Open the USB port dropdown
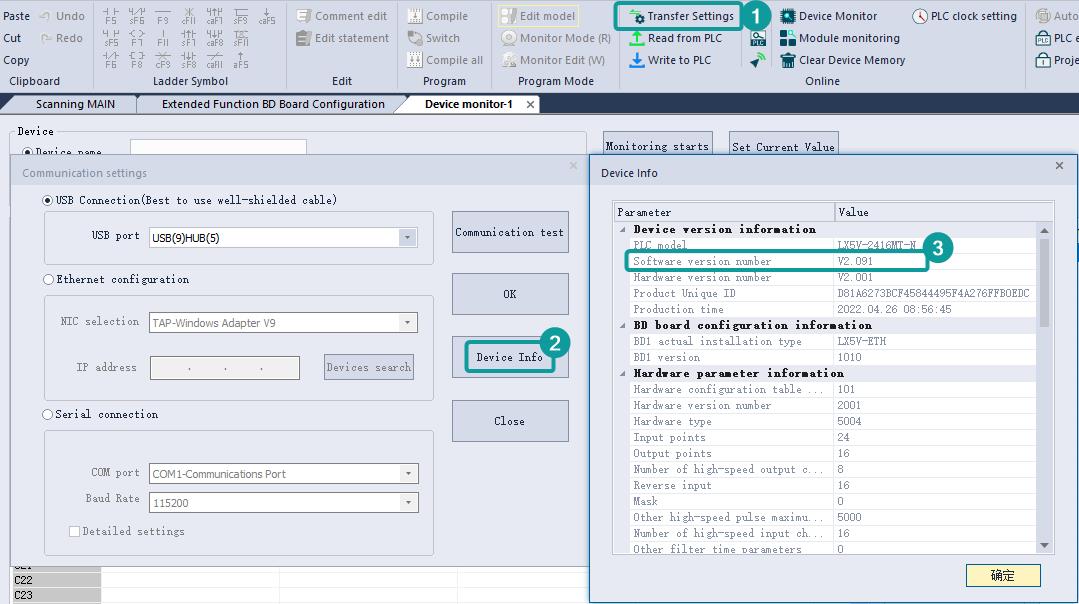The image size is (1079, 604). (407, 238)
